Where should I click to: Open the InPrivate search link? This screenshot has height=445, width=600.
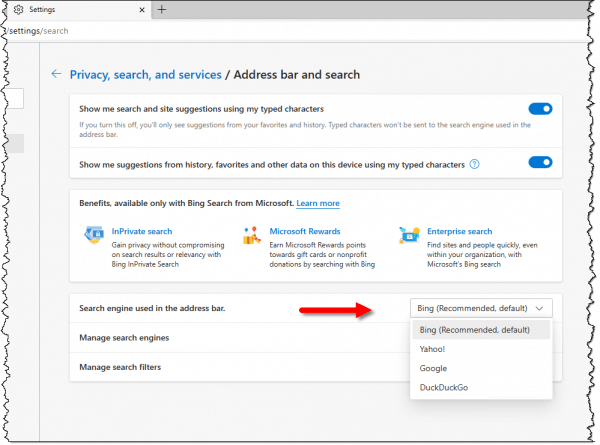point(142,231)
